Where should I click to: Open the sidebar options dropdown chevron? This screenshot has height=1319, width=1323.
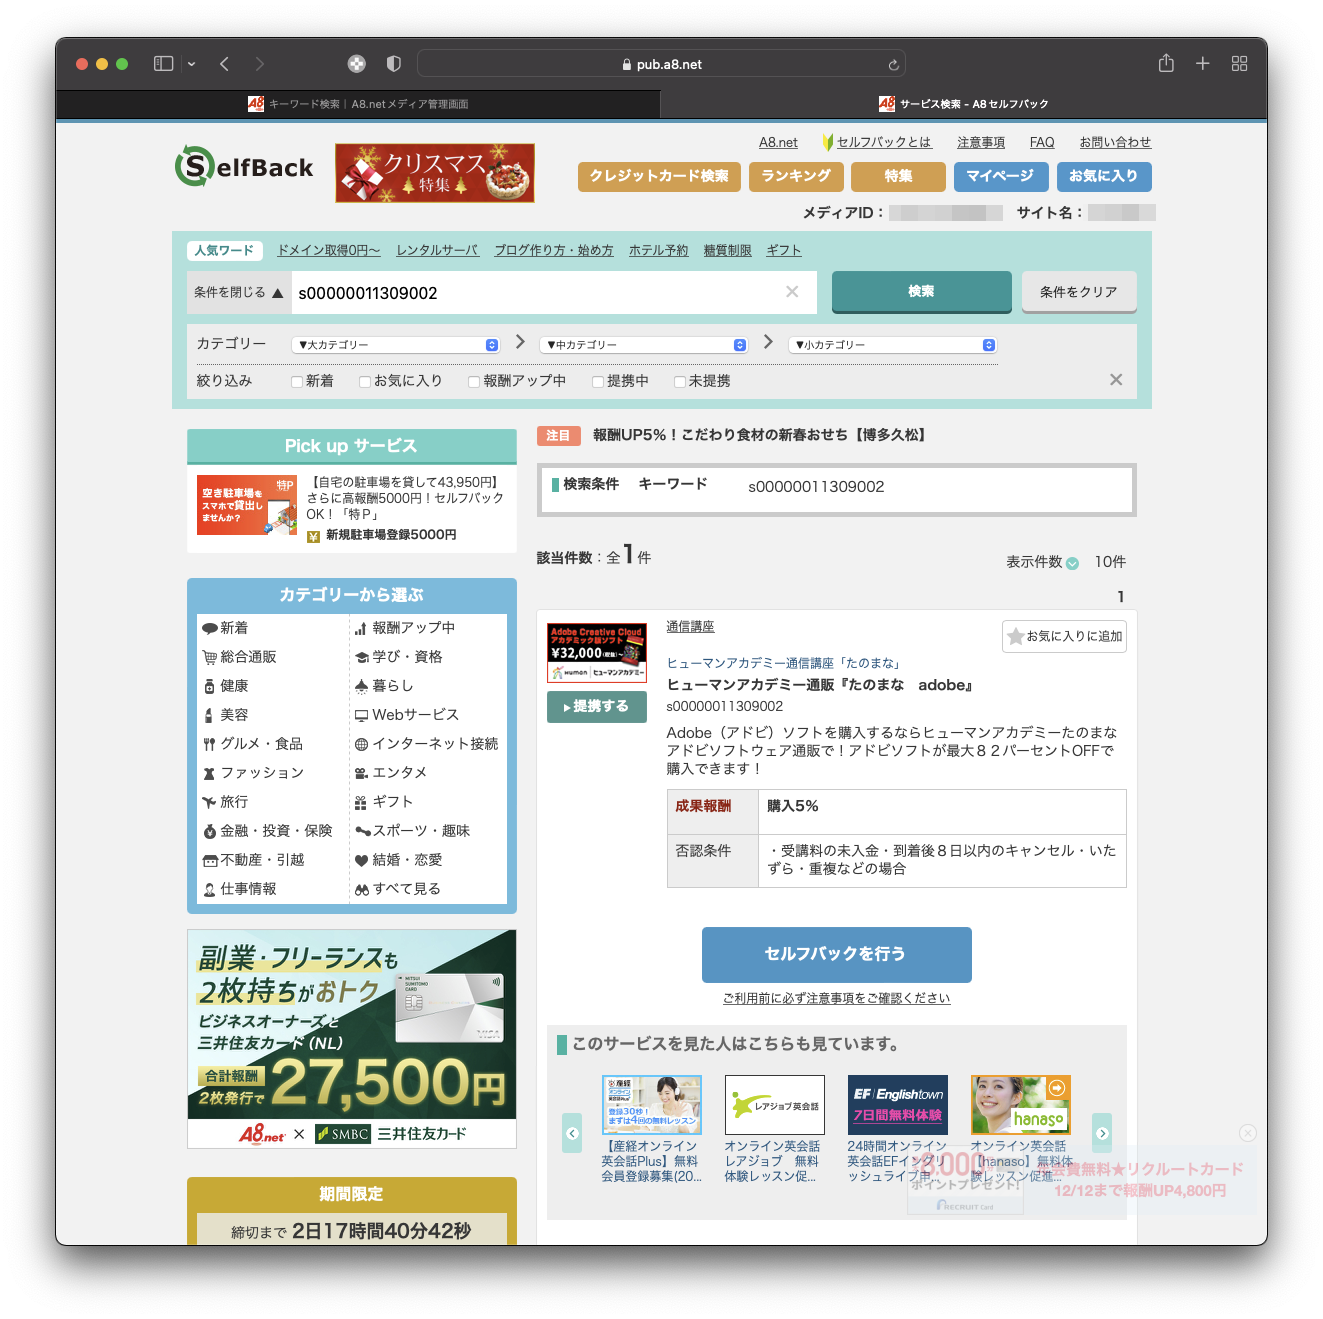click(191, 64)
